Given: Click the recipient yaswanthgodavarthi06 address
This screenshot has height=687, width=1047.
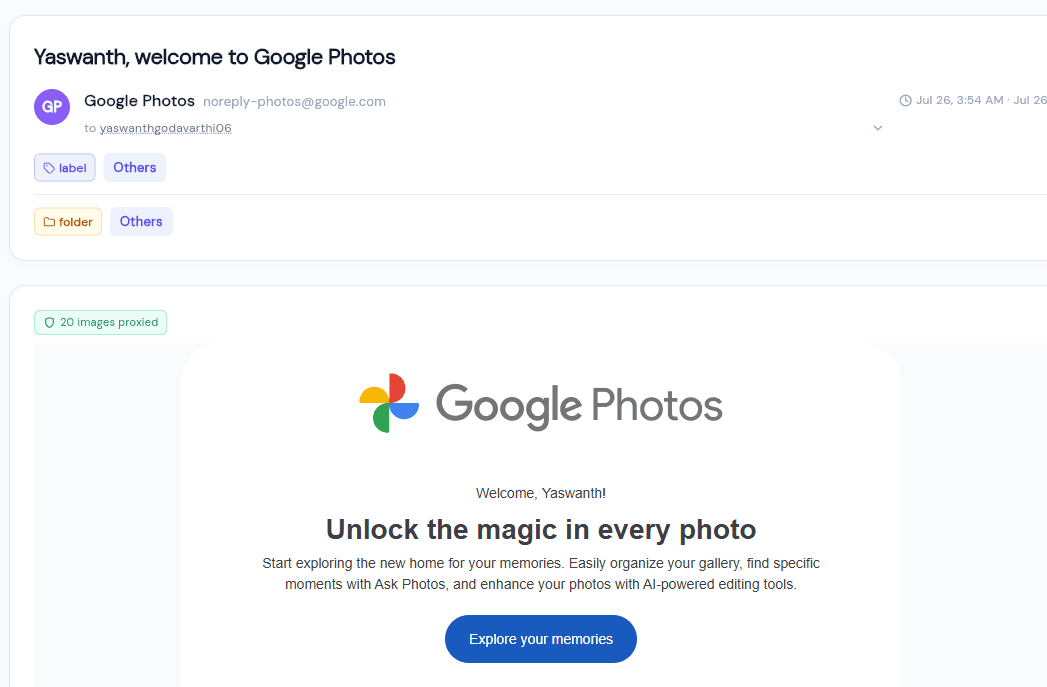Looking at the screenshot, I should click(166, 128).
